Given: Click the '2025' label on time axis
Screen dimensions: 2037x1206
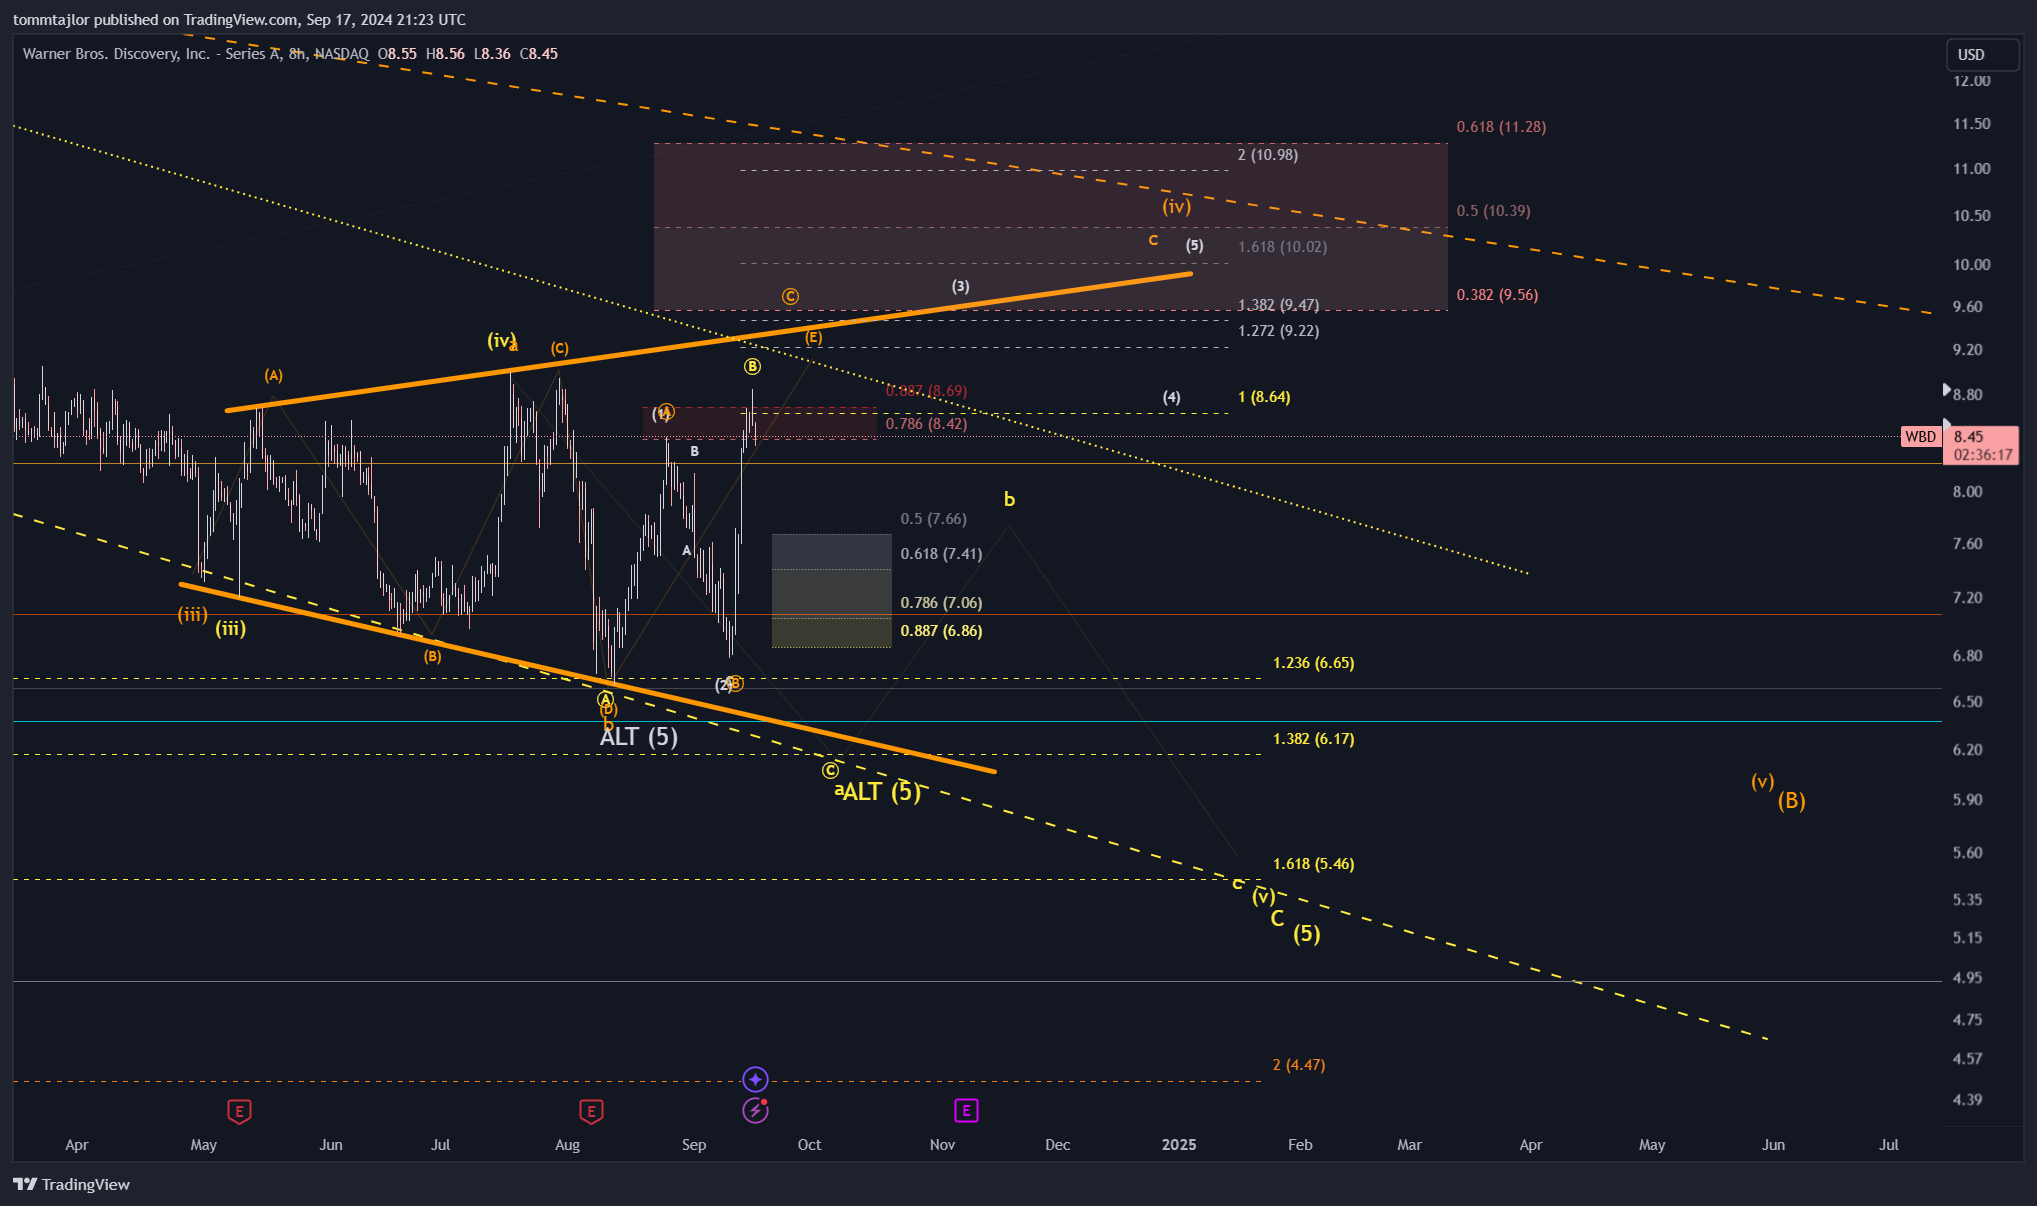Looking at the screenshot, I should (1179, 1145).
